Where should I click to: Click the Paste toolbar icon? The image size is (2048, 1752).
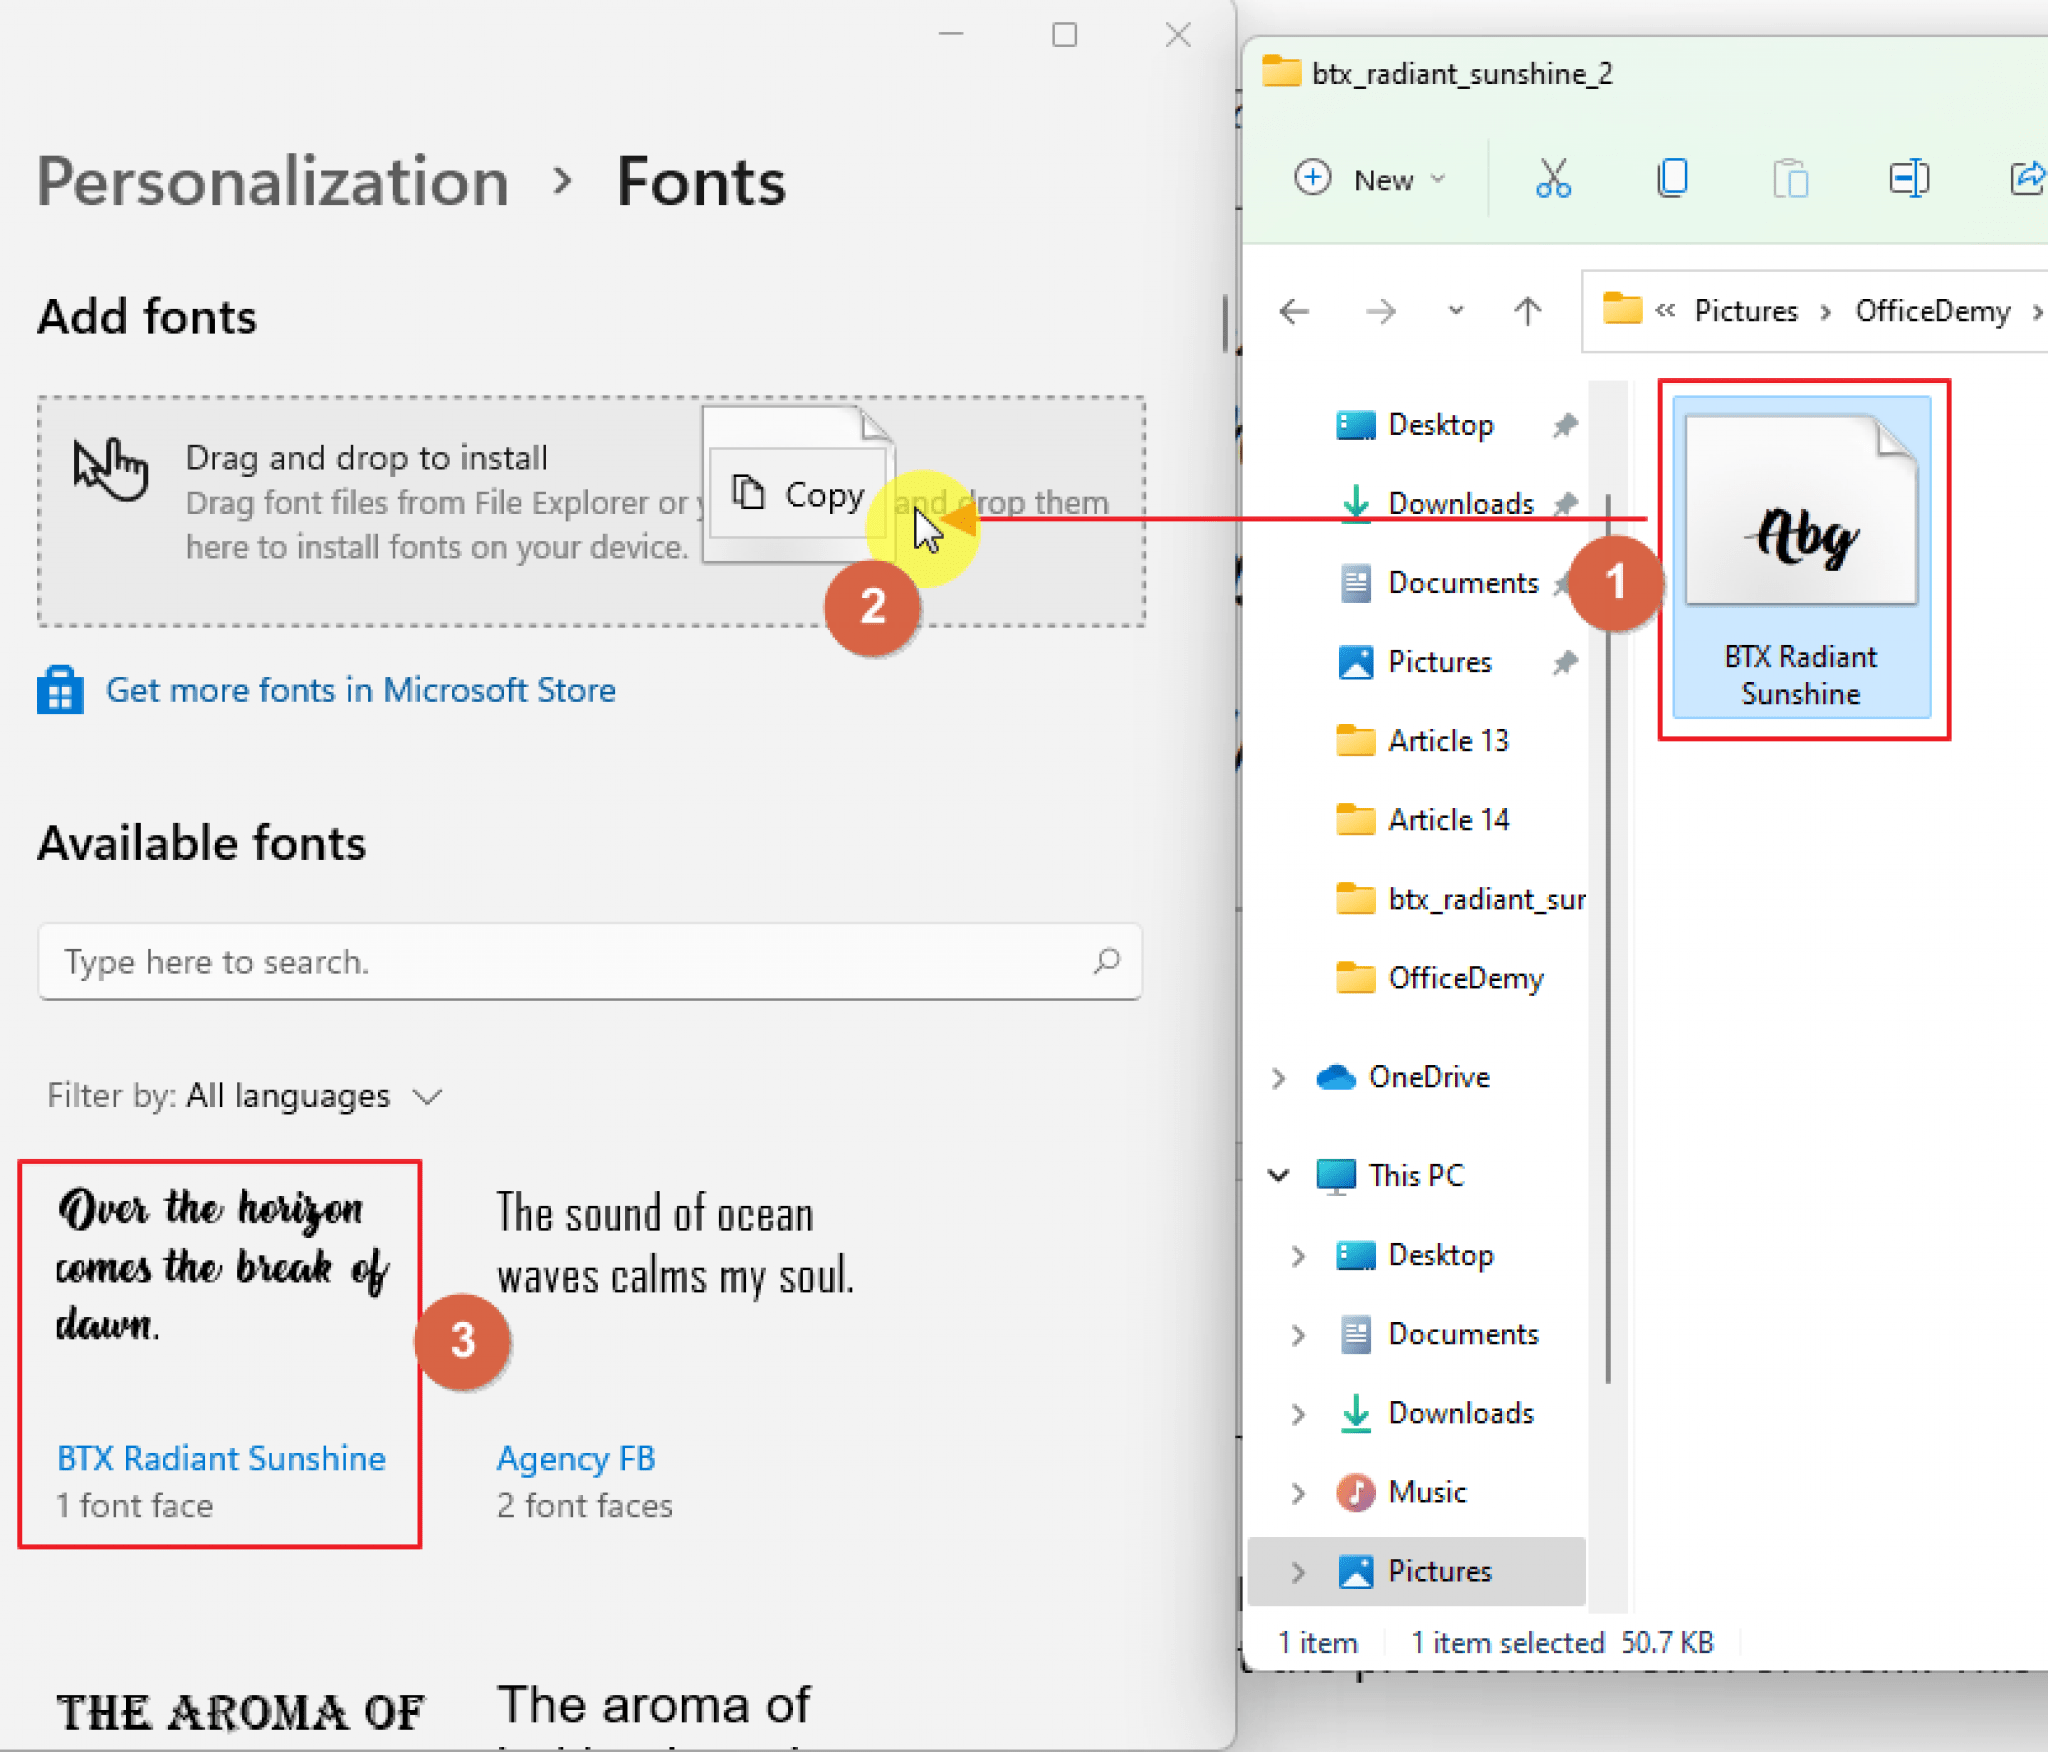point(1790,178)
